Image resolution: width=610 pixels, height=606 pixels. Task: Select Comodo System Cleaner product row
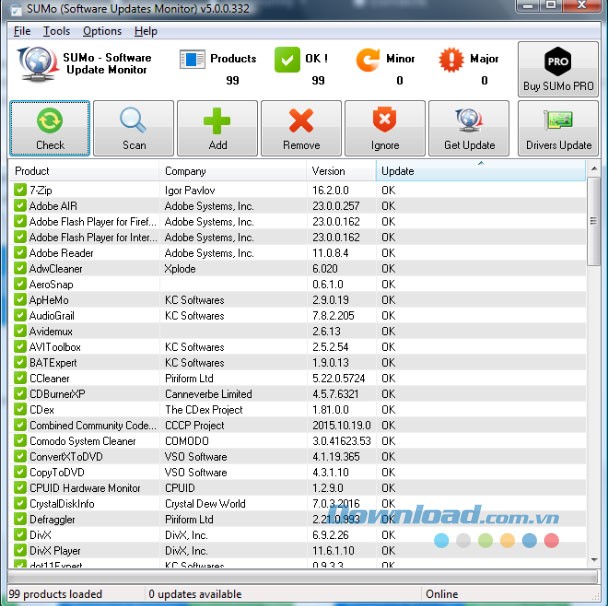[x=298, y=441]
